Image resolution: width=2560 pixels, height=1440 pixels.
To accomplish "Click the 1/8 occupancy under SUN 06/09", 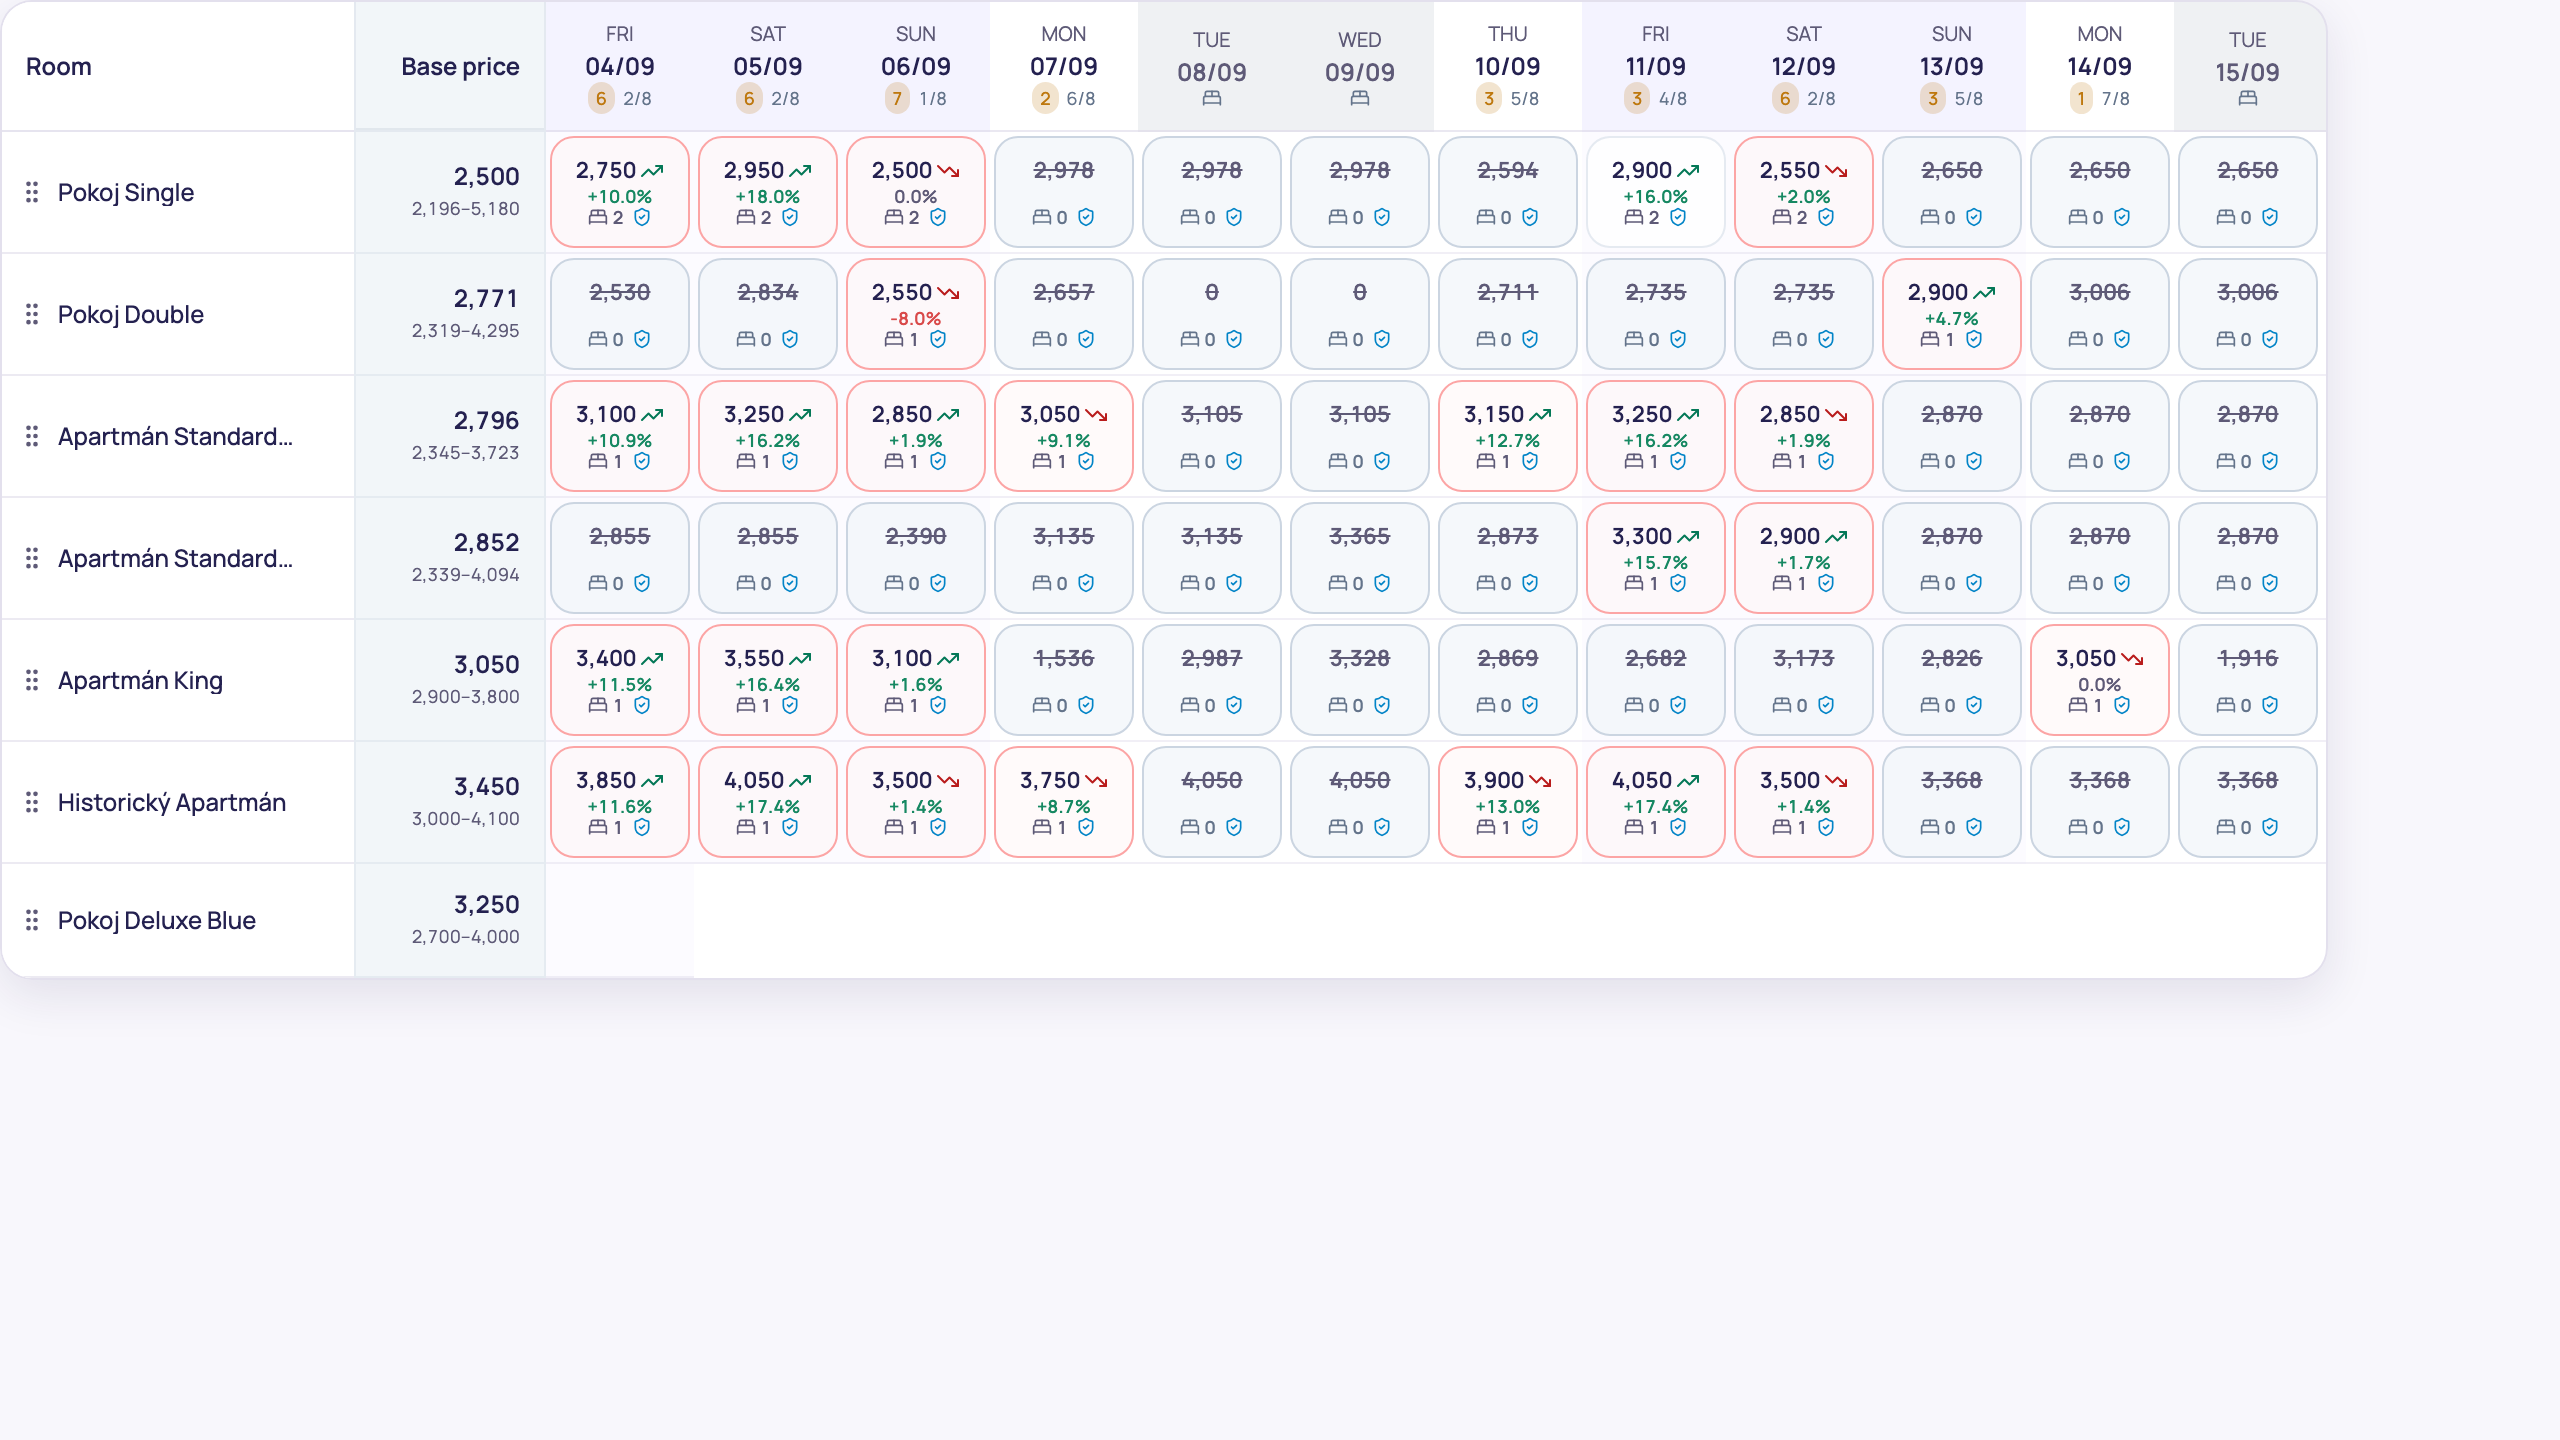I will tap(933, 99).
